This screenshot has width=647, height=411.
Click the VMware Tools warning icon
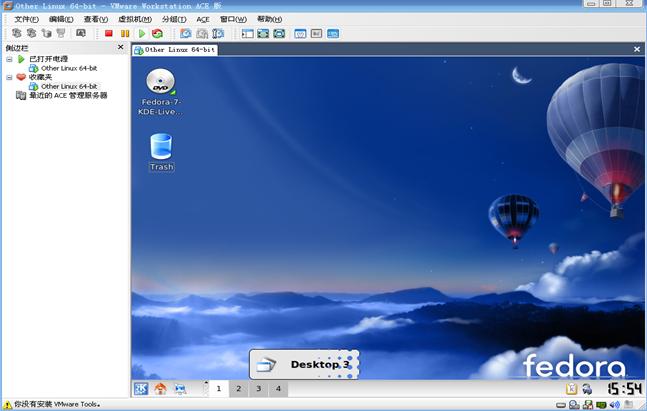[7, 405]
